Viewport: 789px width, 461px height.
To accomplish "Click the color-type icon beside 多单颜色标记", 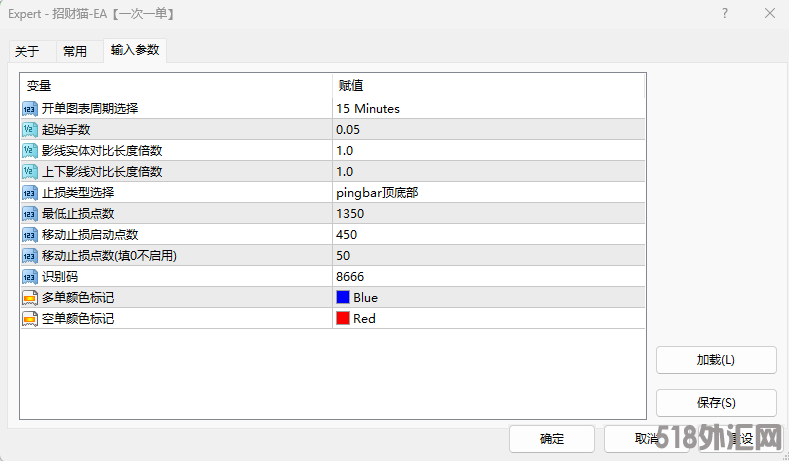I will (30, 298).
